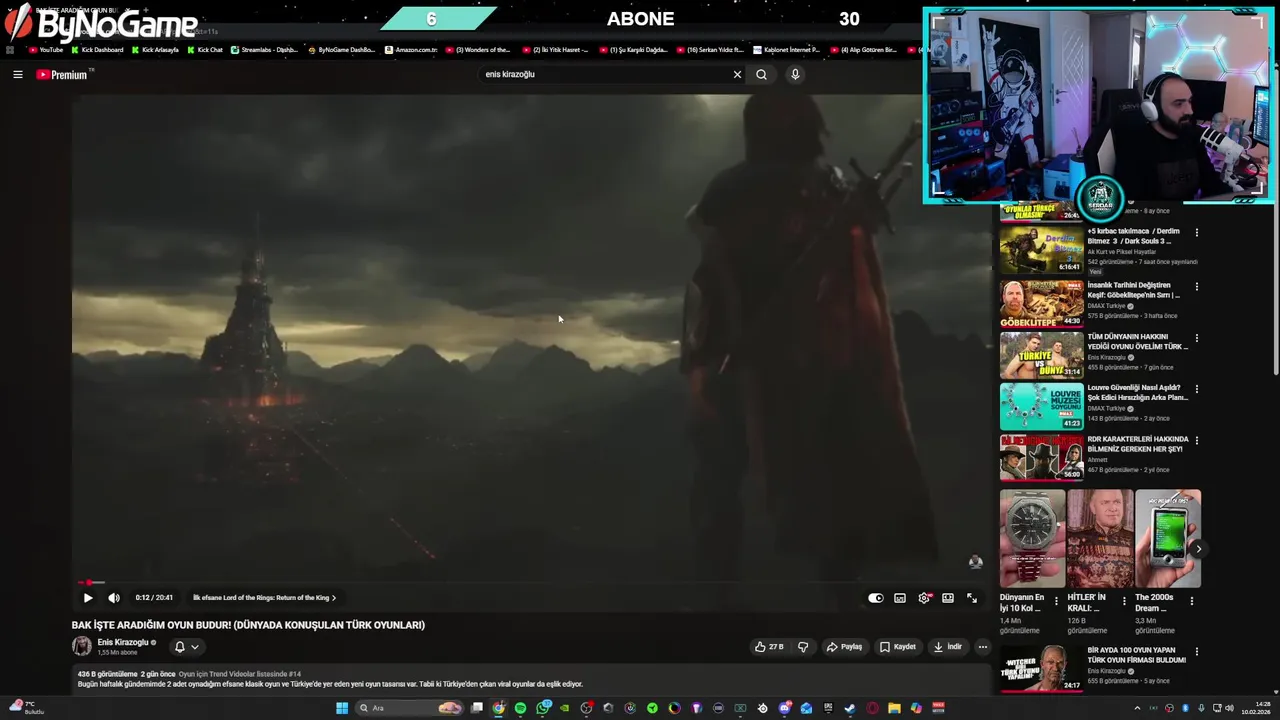Click the Kaydet save button

tap(898, 647)
